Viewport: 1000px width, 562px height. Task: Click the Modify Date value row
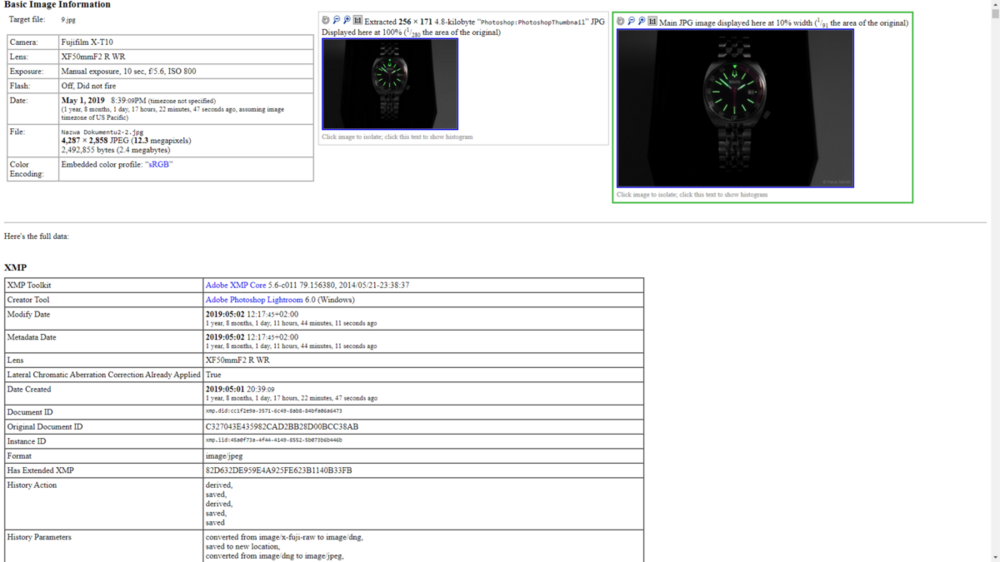(423, 318)
